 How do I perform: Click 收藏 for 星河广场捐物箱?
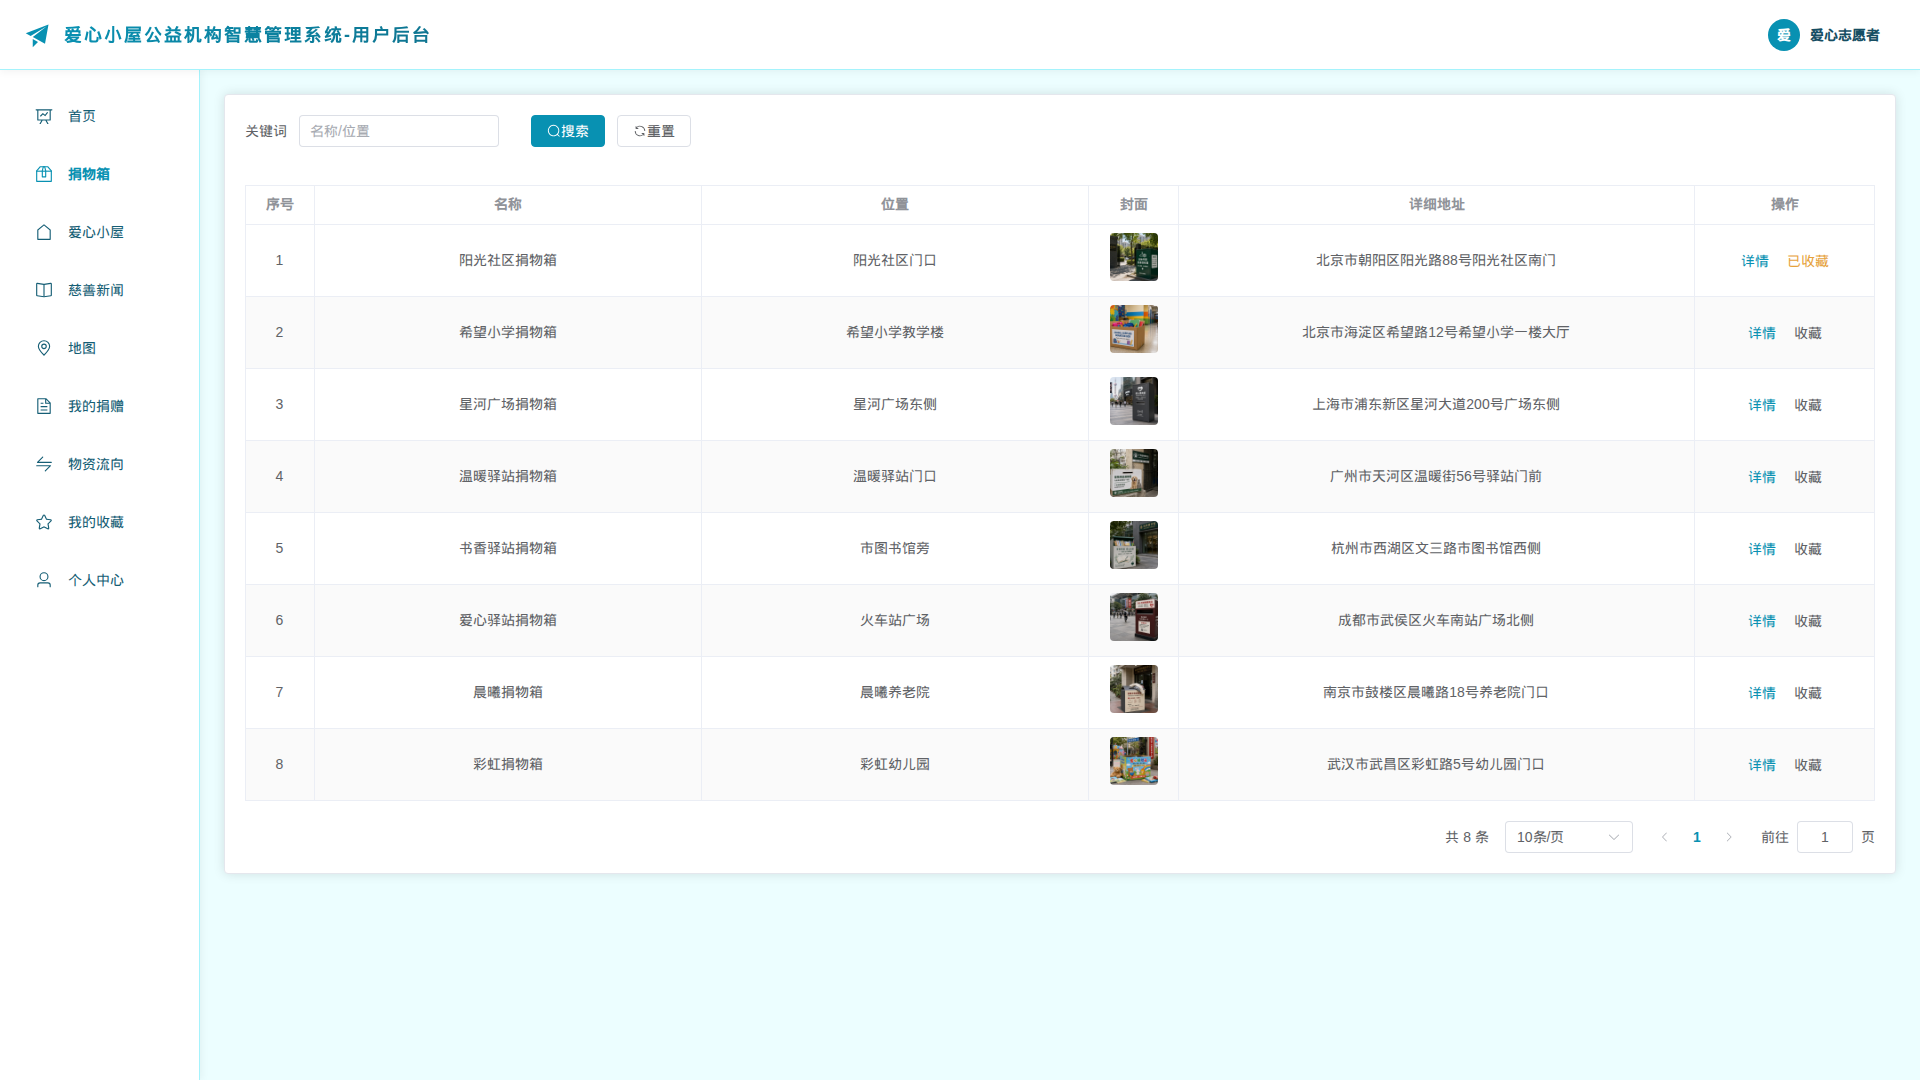(x=1808, y=405)
